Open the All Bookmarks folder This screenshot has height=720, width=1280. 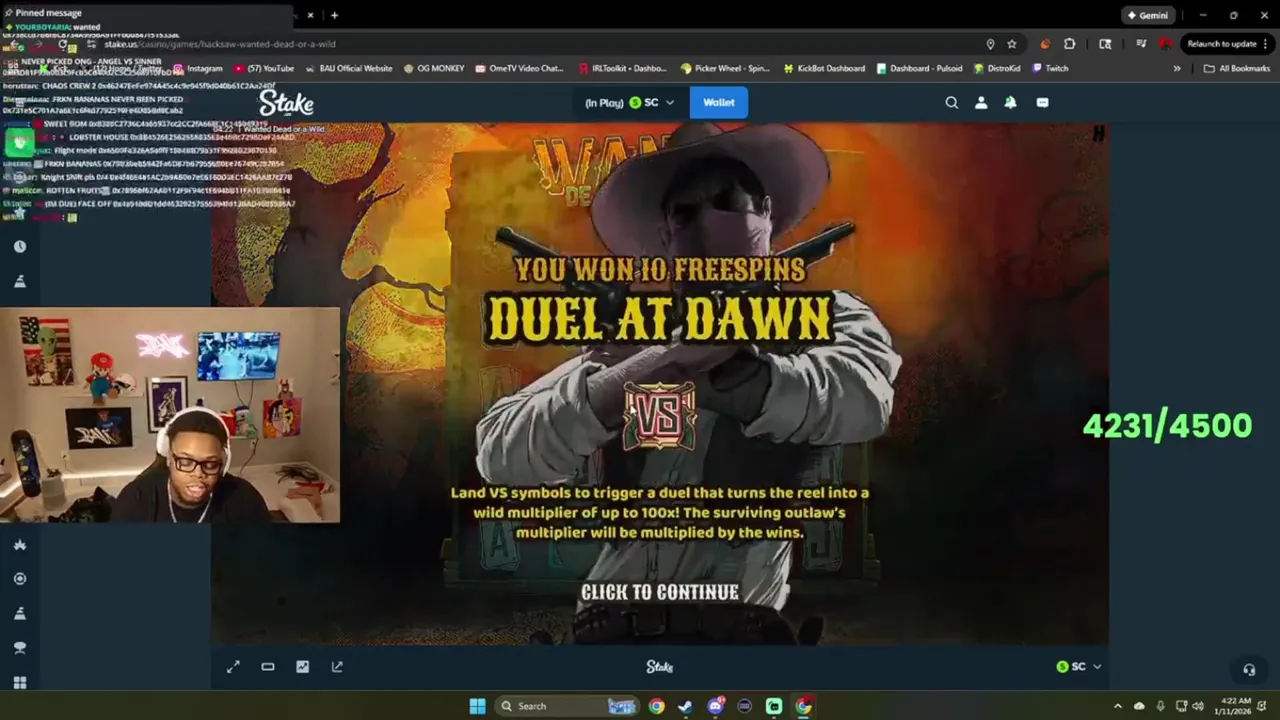click(x=1237, y=68)
